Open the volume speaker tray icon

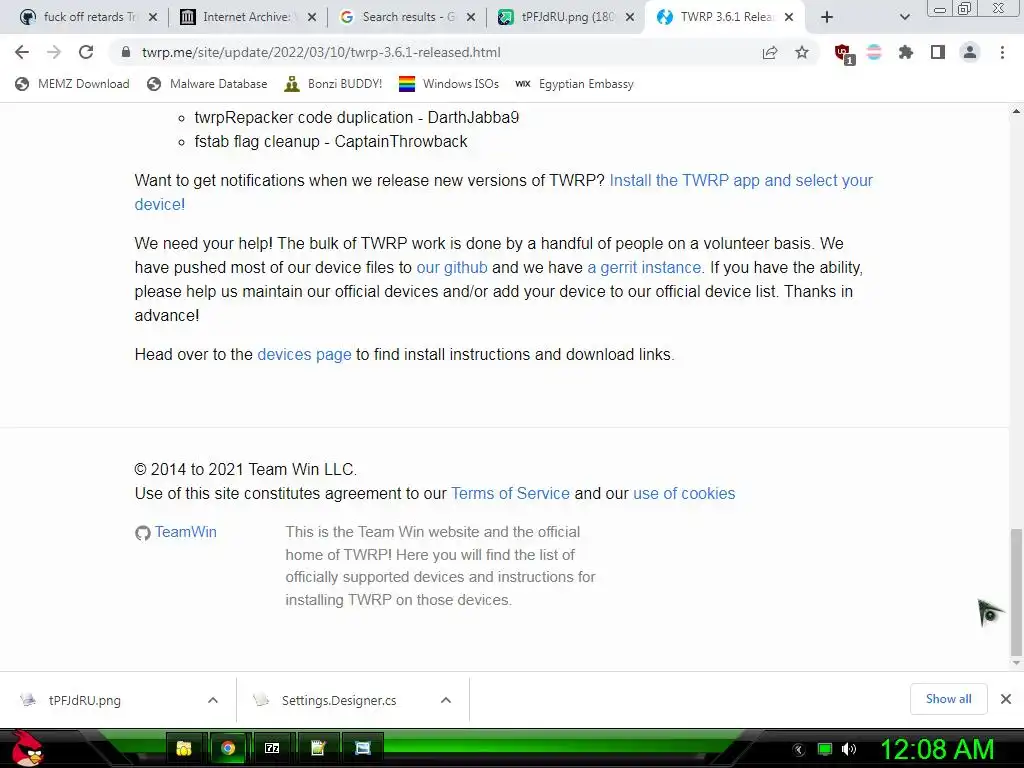coord(849,750)
